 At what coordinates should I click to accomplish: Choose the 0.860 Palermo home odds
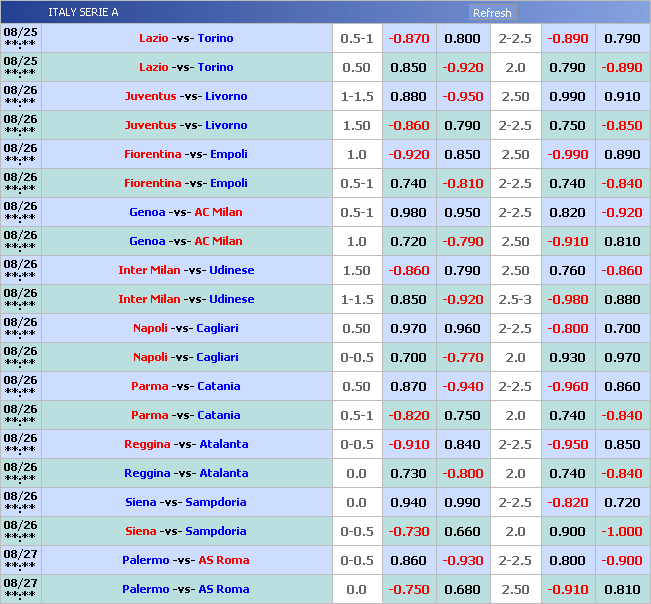click(409, 560)
